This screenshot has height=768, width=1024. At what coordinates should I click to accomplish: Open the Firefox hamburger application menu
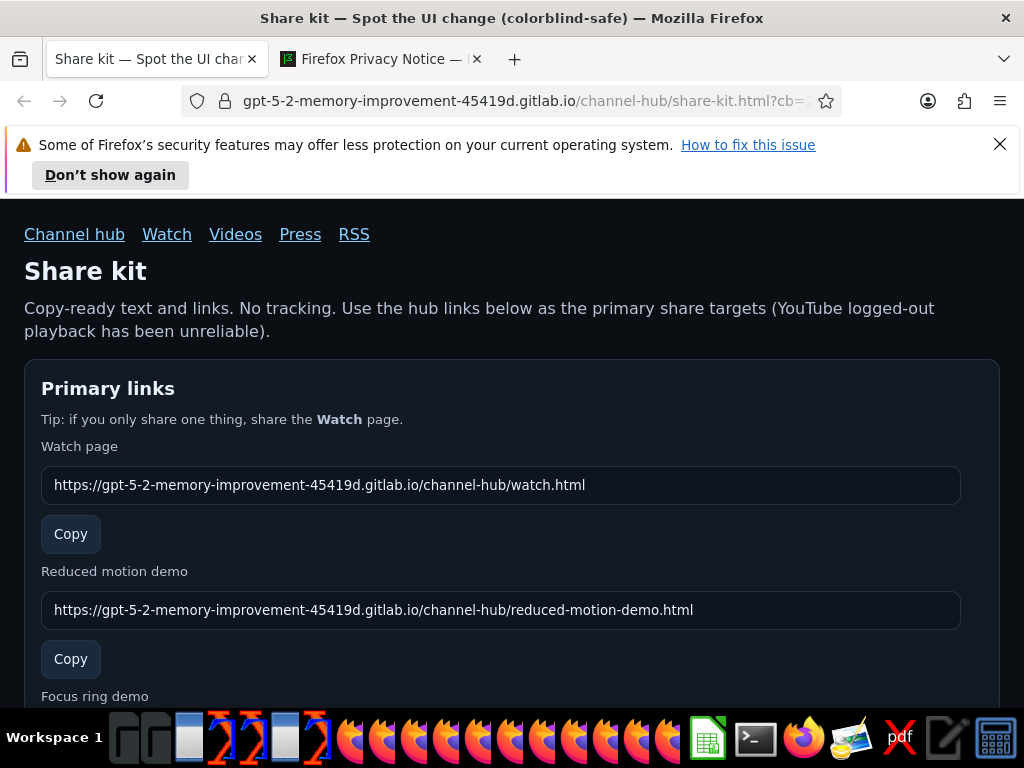pos(1000,101)
